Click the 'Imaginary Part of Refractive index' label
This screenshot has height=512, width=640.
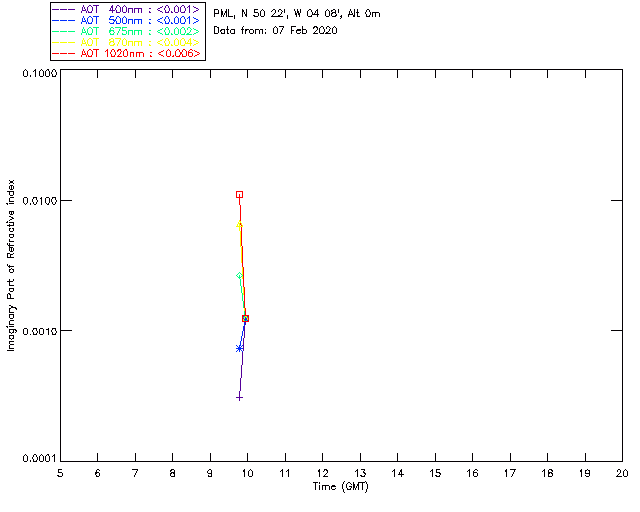click(x=11, y=265)
